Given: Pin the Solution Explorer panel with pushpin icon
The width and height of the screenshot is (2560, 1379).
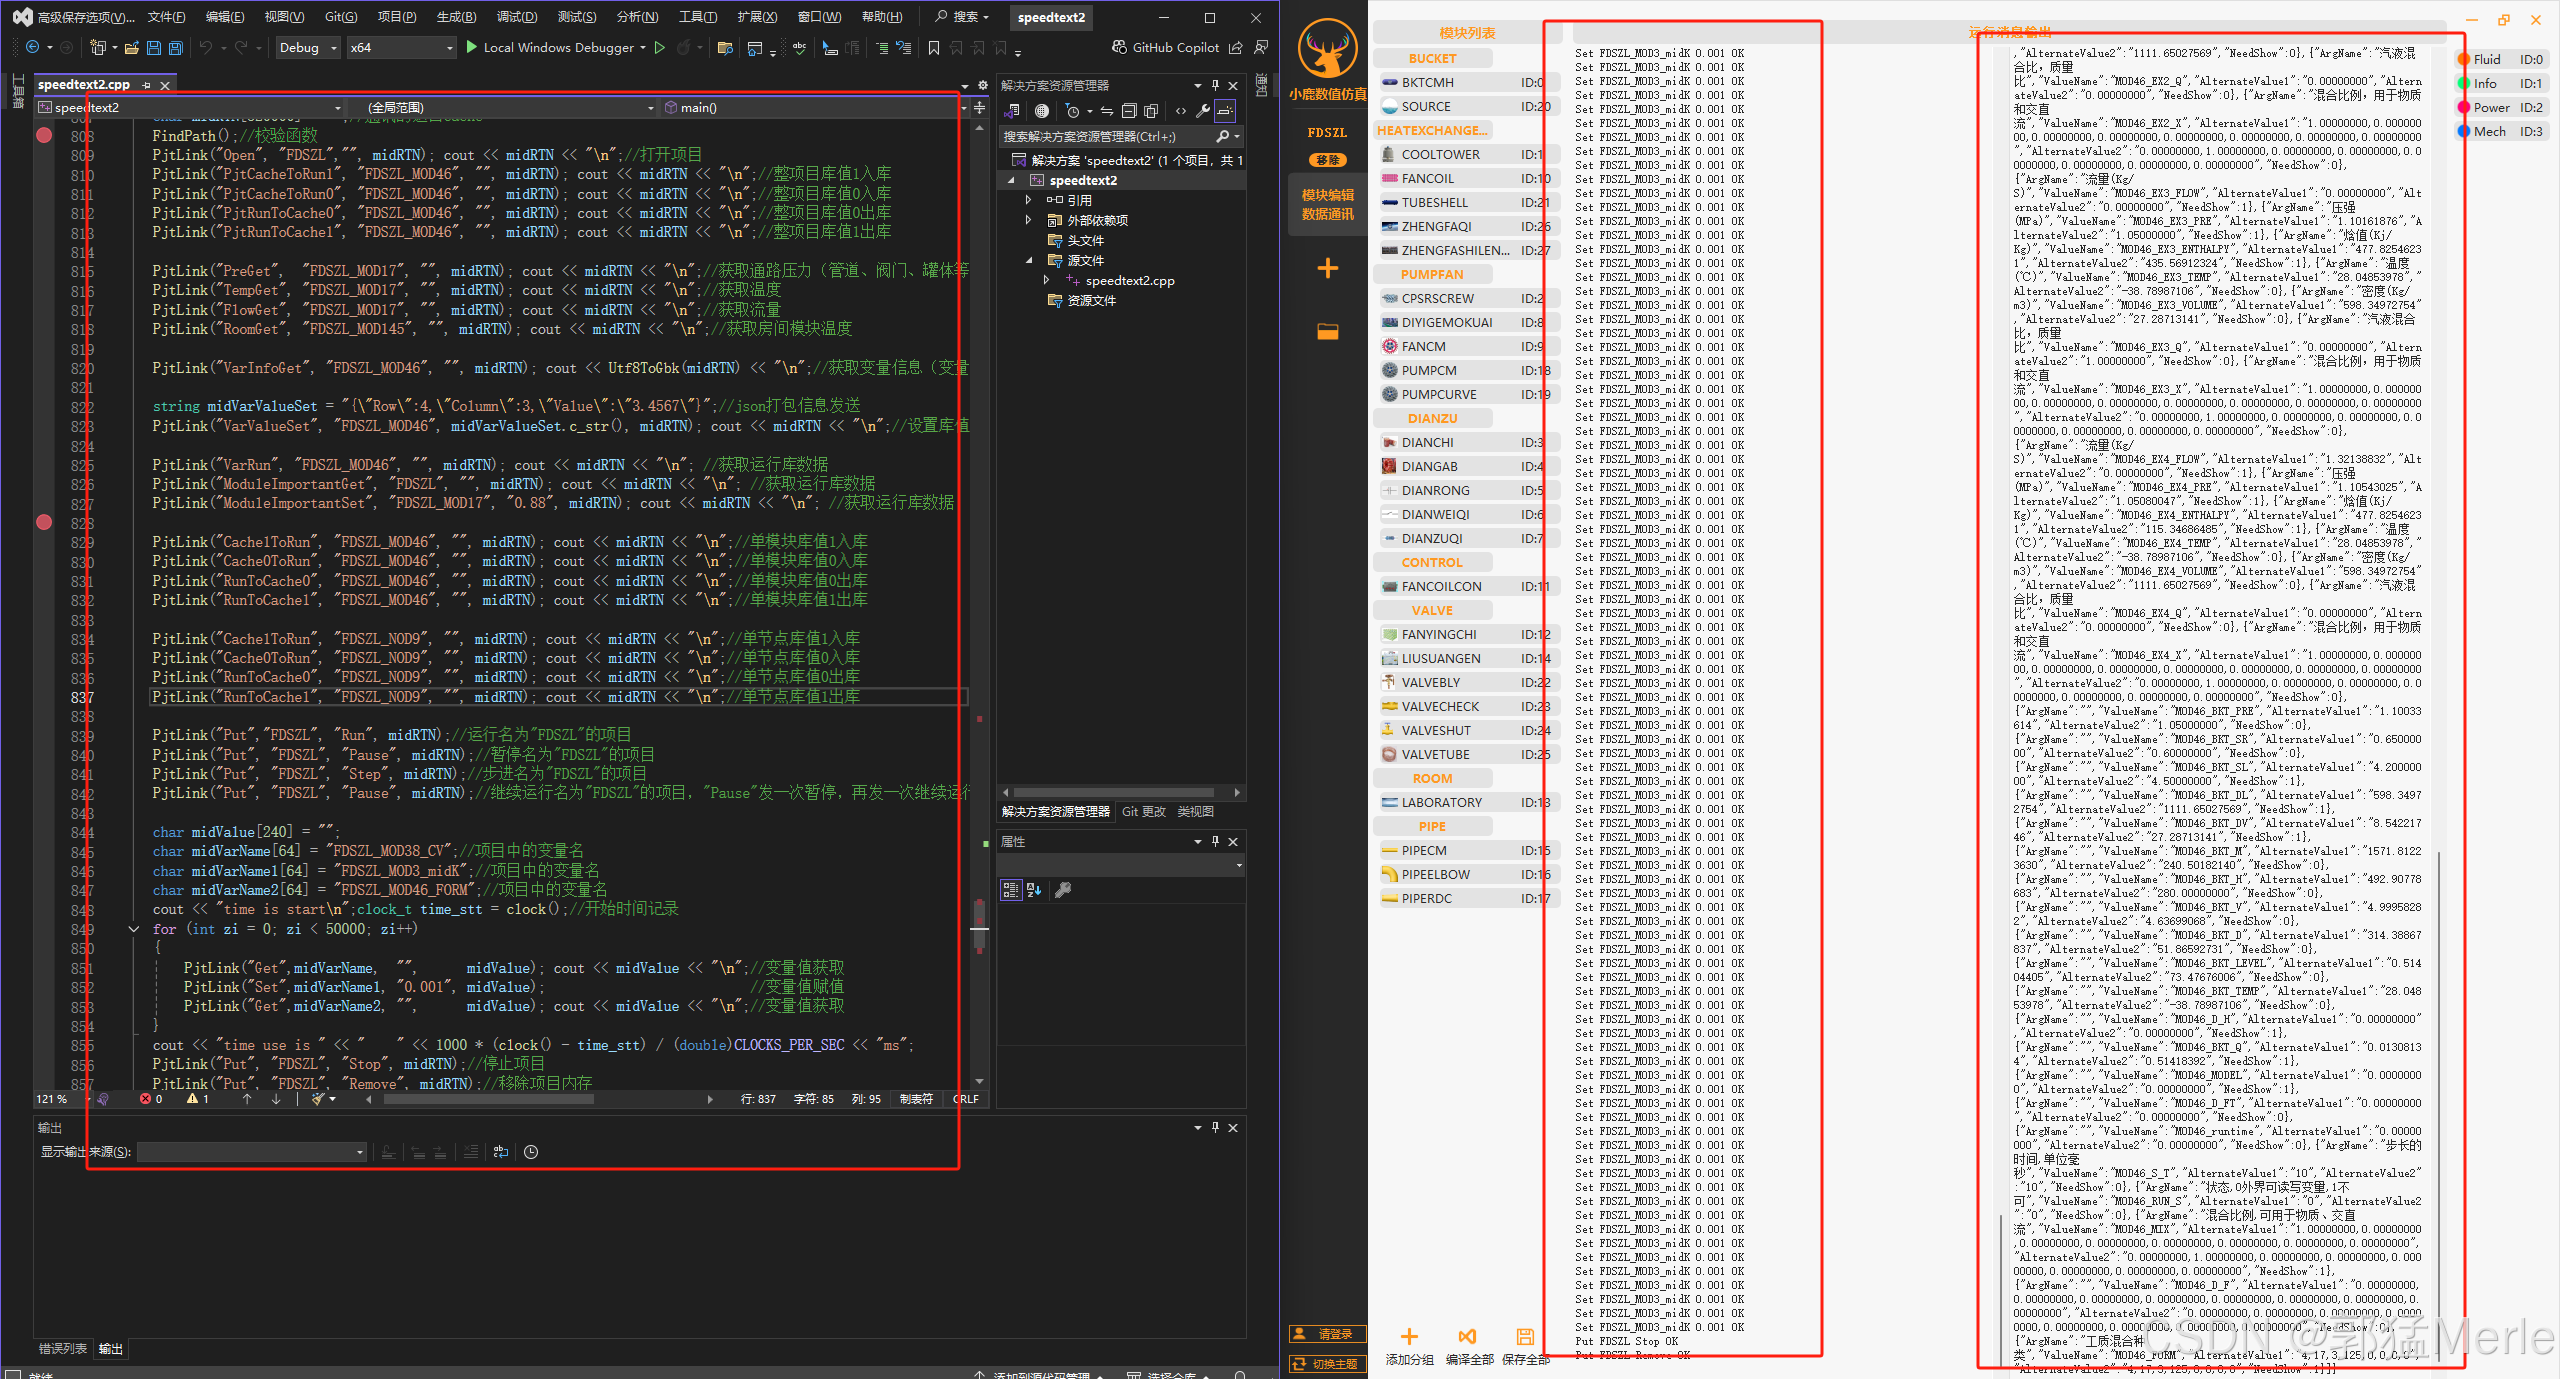Looking at the screenshot, I should [1215, 85].
